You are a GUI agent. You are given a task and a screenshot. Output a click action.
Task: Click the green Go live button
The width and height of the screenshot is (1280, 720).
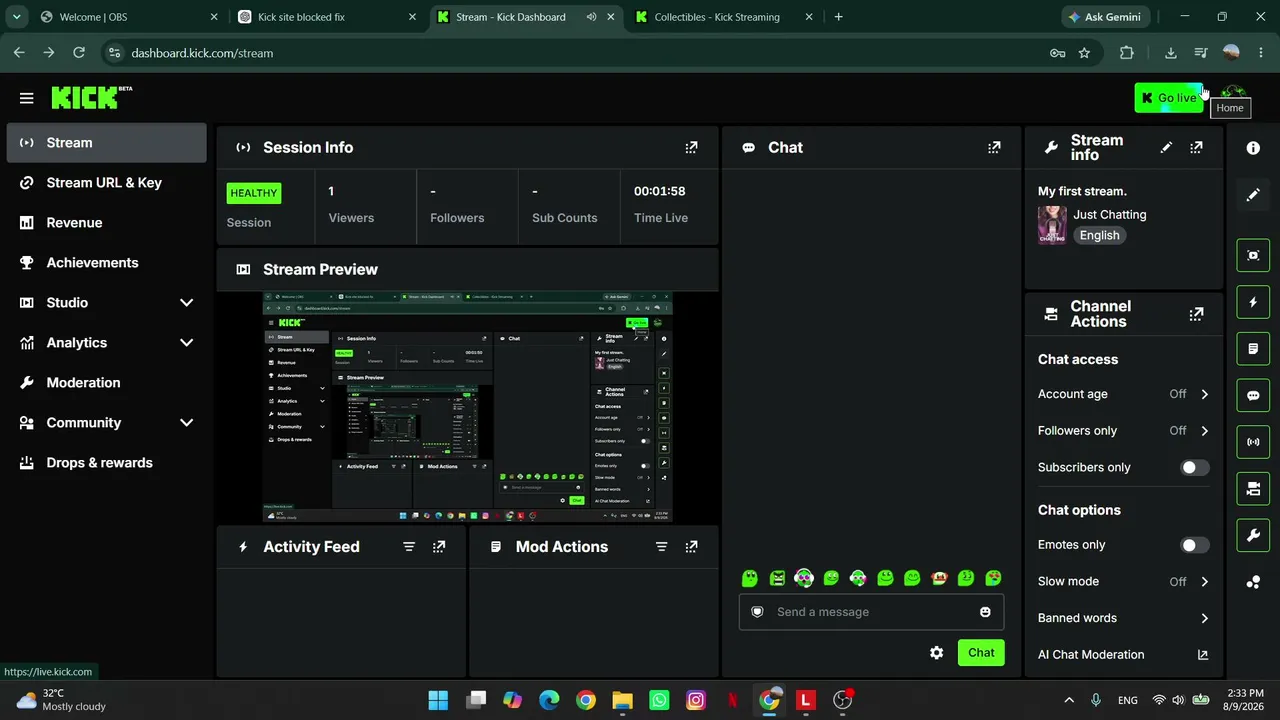tap(1169, 98)
